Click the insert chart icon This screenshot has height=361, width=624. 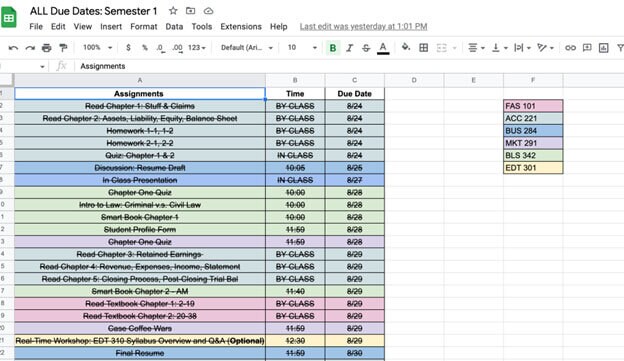(604, 48)
